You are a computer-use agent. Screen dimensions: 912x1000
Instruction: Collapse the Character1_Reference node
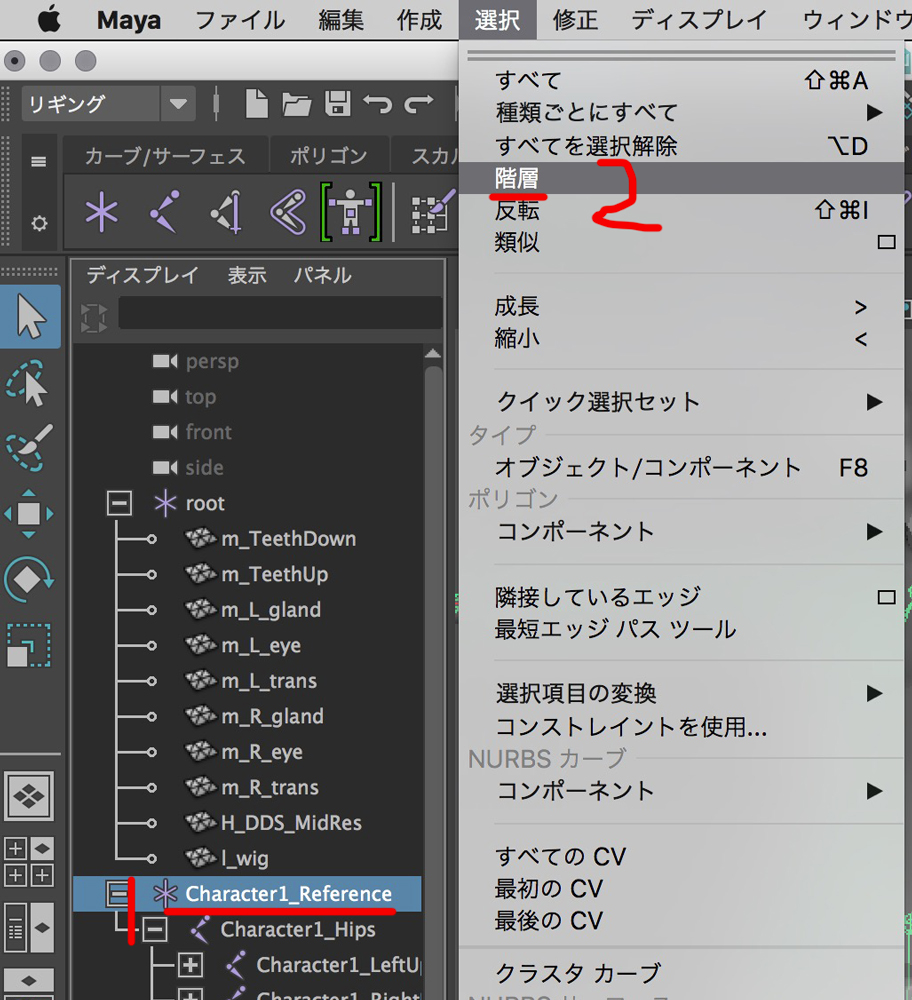pos(119,893)
